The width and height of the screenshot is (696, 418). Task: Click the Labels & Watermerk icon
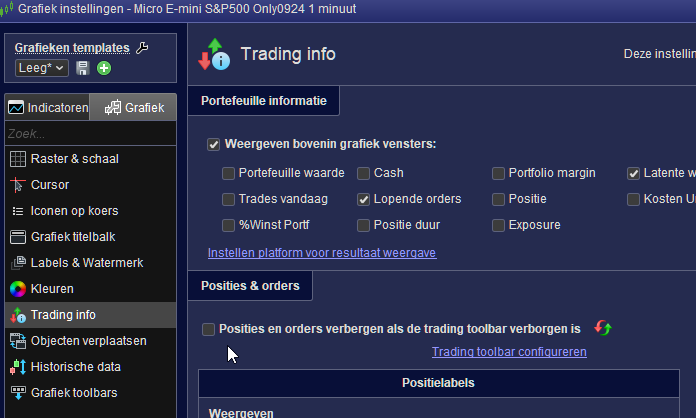point(18,263)
